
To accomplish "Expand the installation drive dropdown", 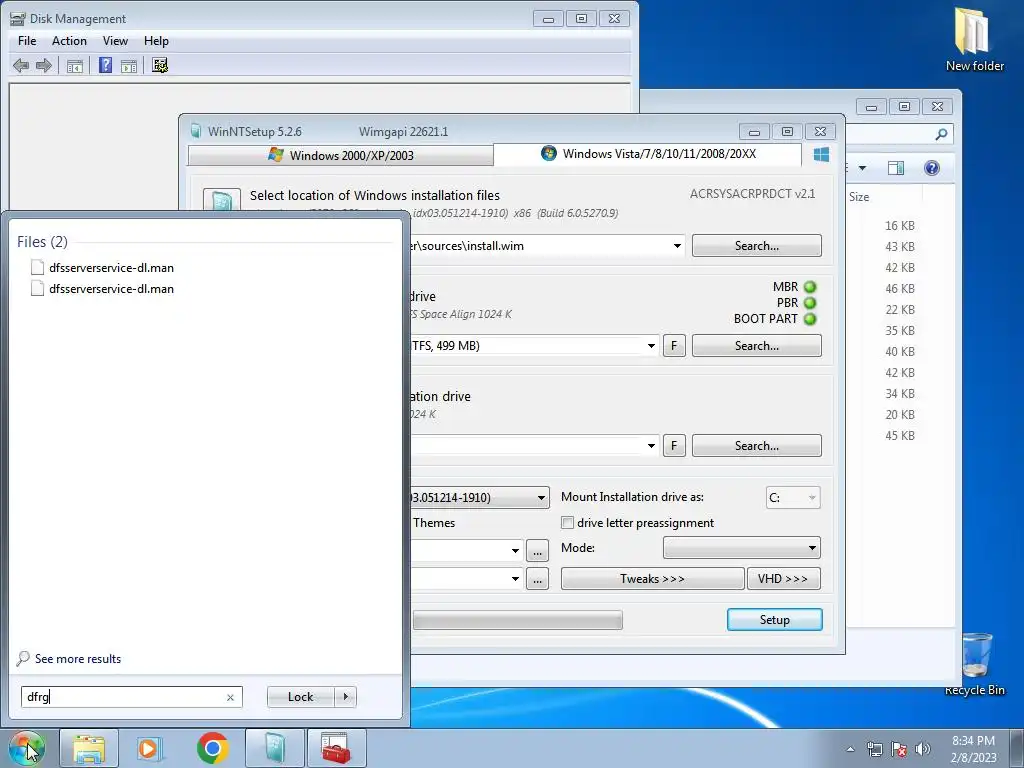I will click(x=651, y=446).
